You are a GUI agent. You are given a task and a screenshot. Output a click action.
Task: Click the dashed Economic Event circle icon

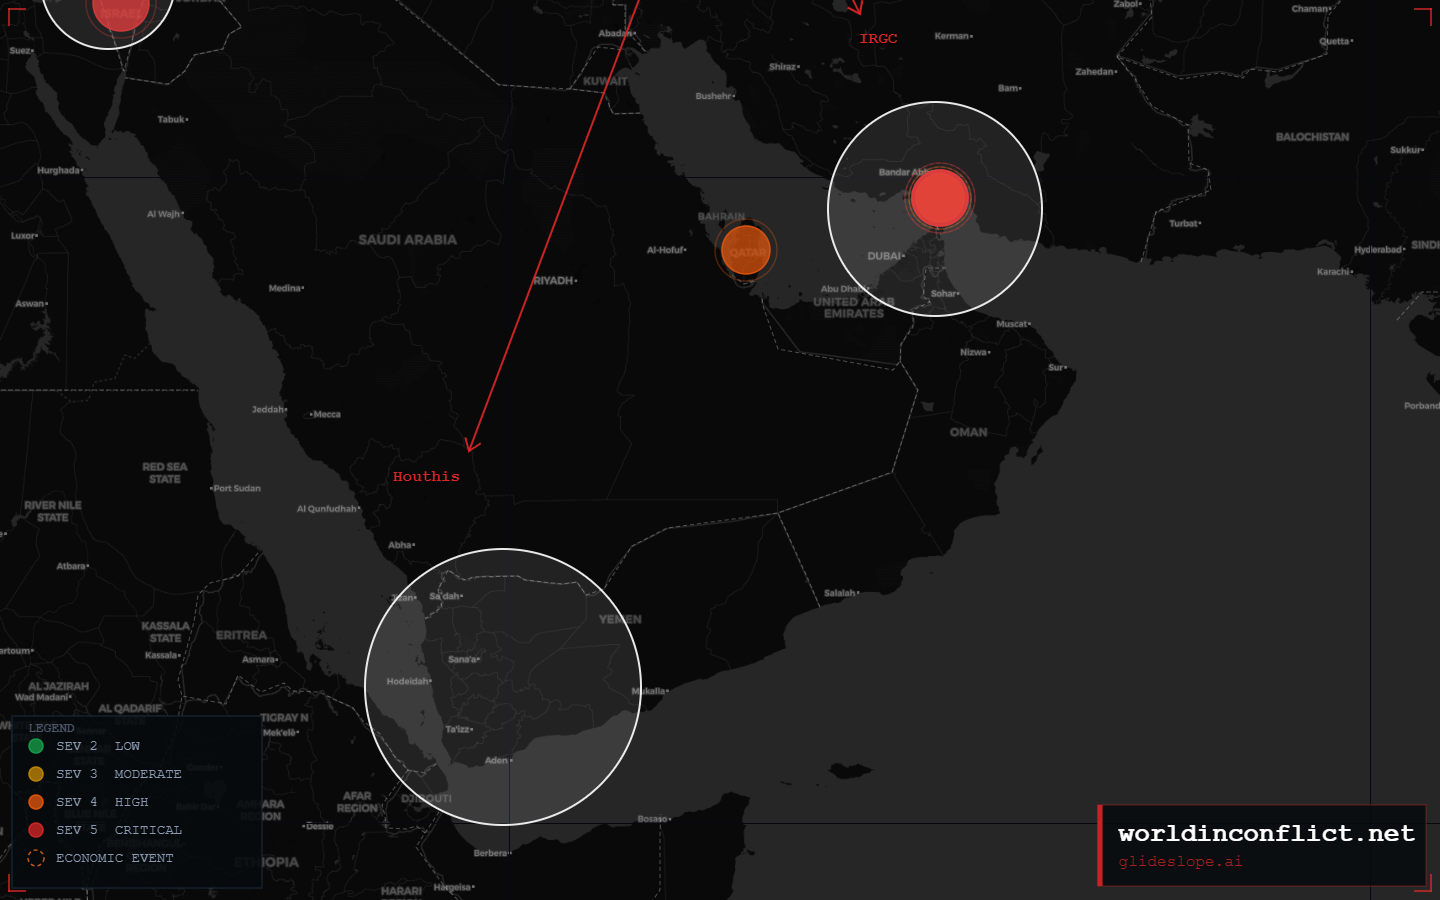pos(36,858)
